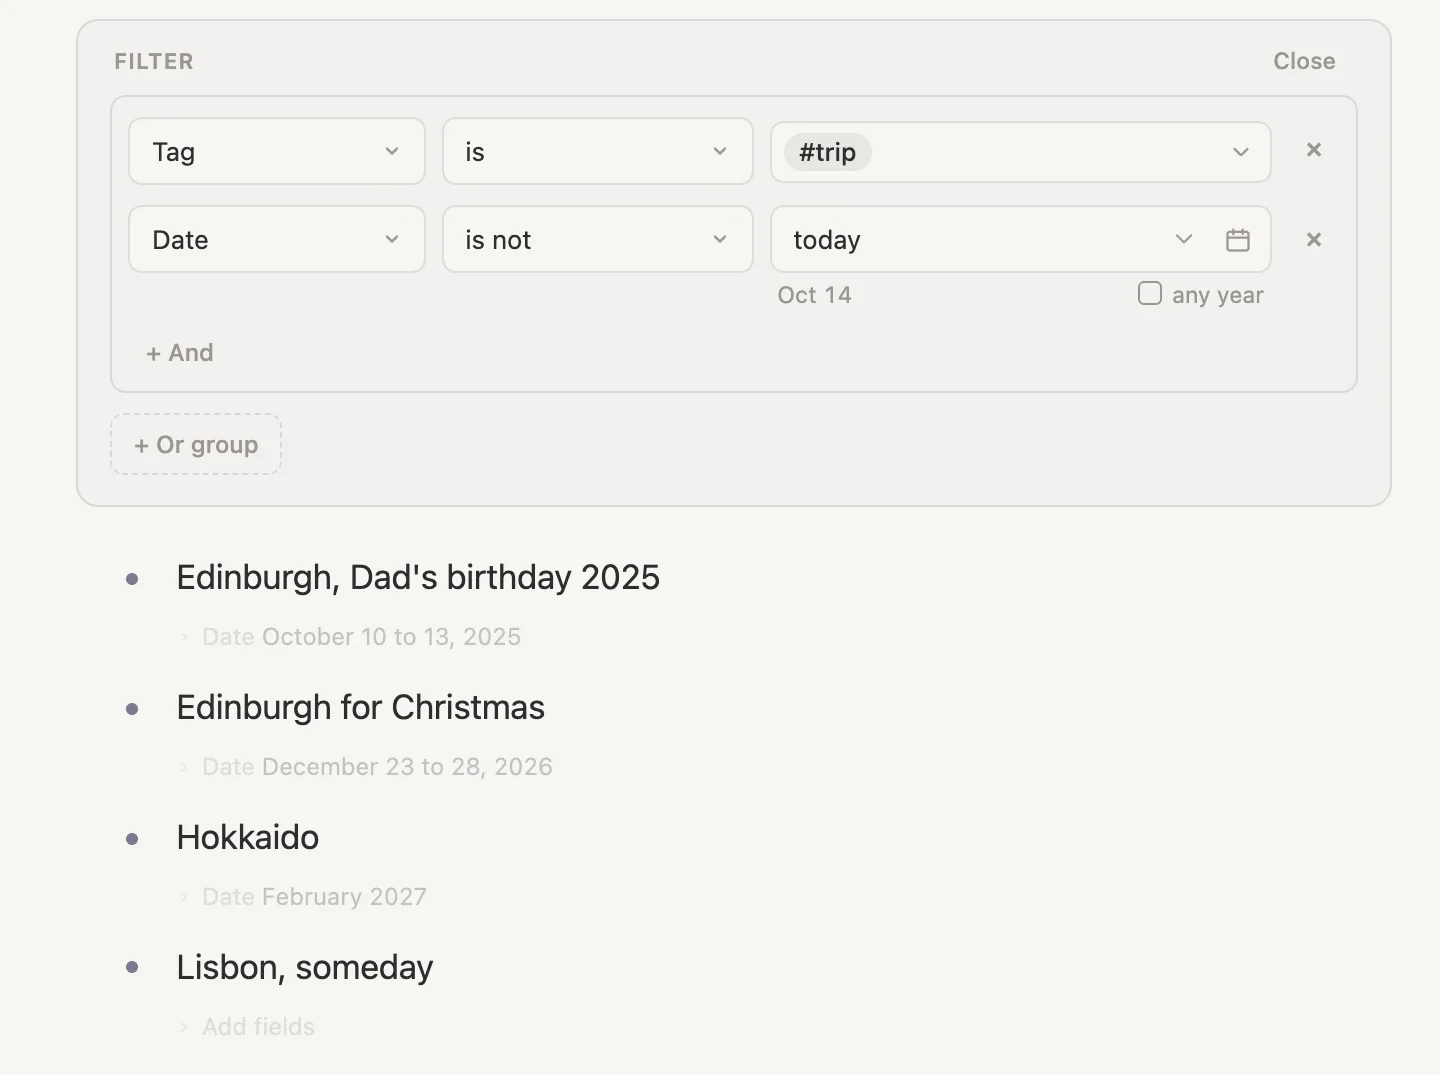Open the #trip tag value dropdown

1021,152
